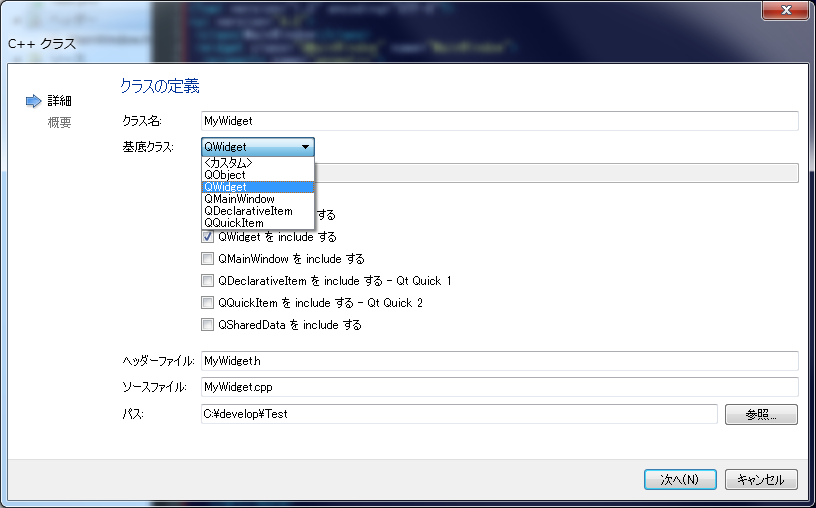
Task: Proceed with 次へ(N) button
Action: click(680, 479)
